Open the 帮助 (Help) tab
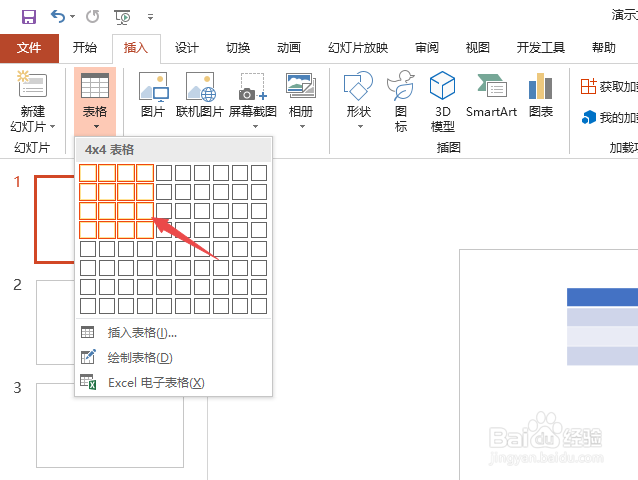Viewport: 638px width, 480px height. click(x=604, y=48)
